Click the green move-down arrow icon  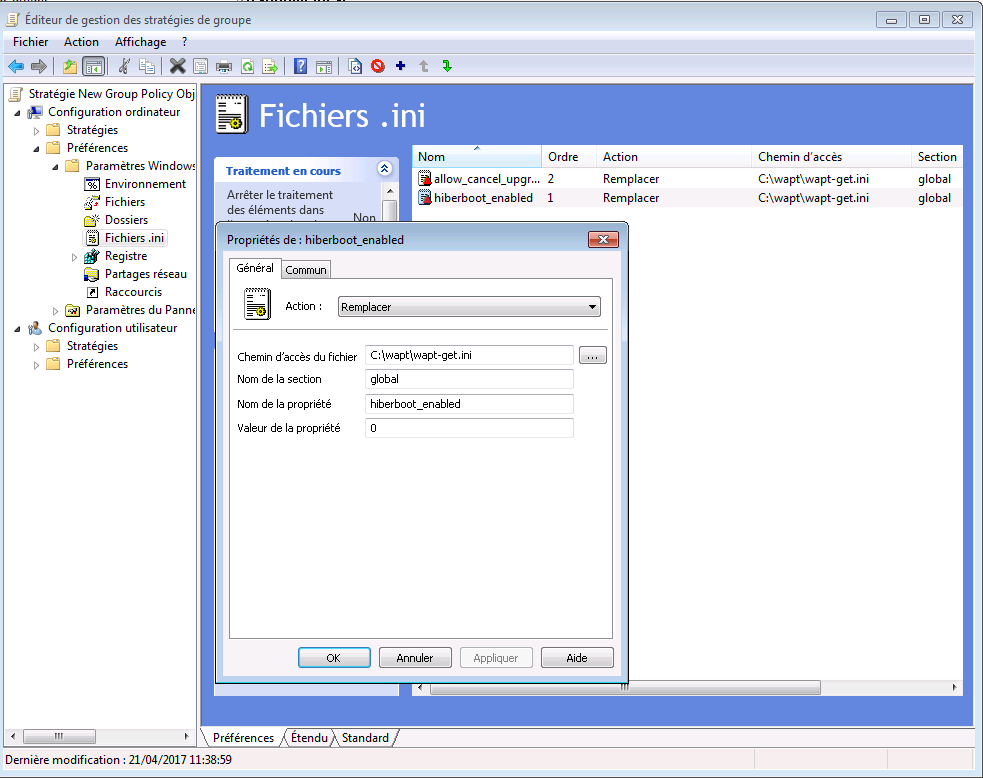(447, 66)
